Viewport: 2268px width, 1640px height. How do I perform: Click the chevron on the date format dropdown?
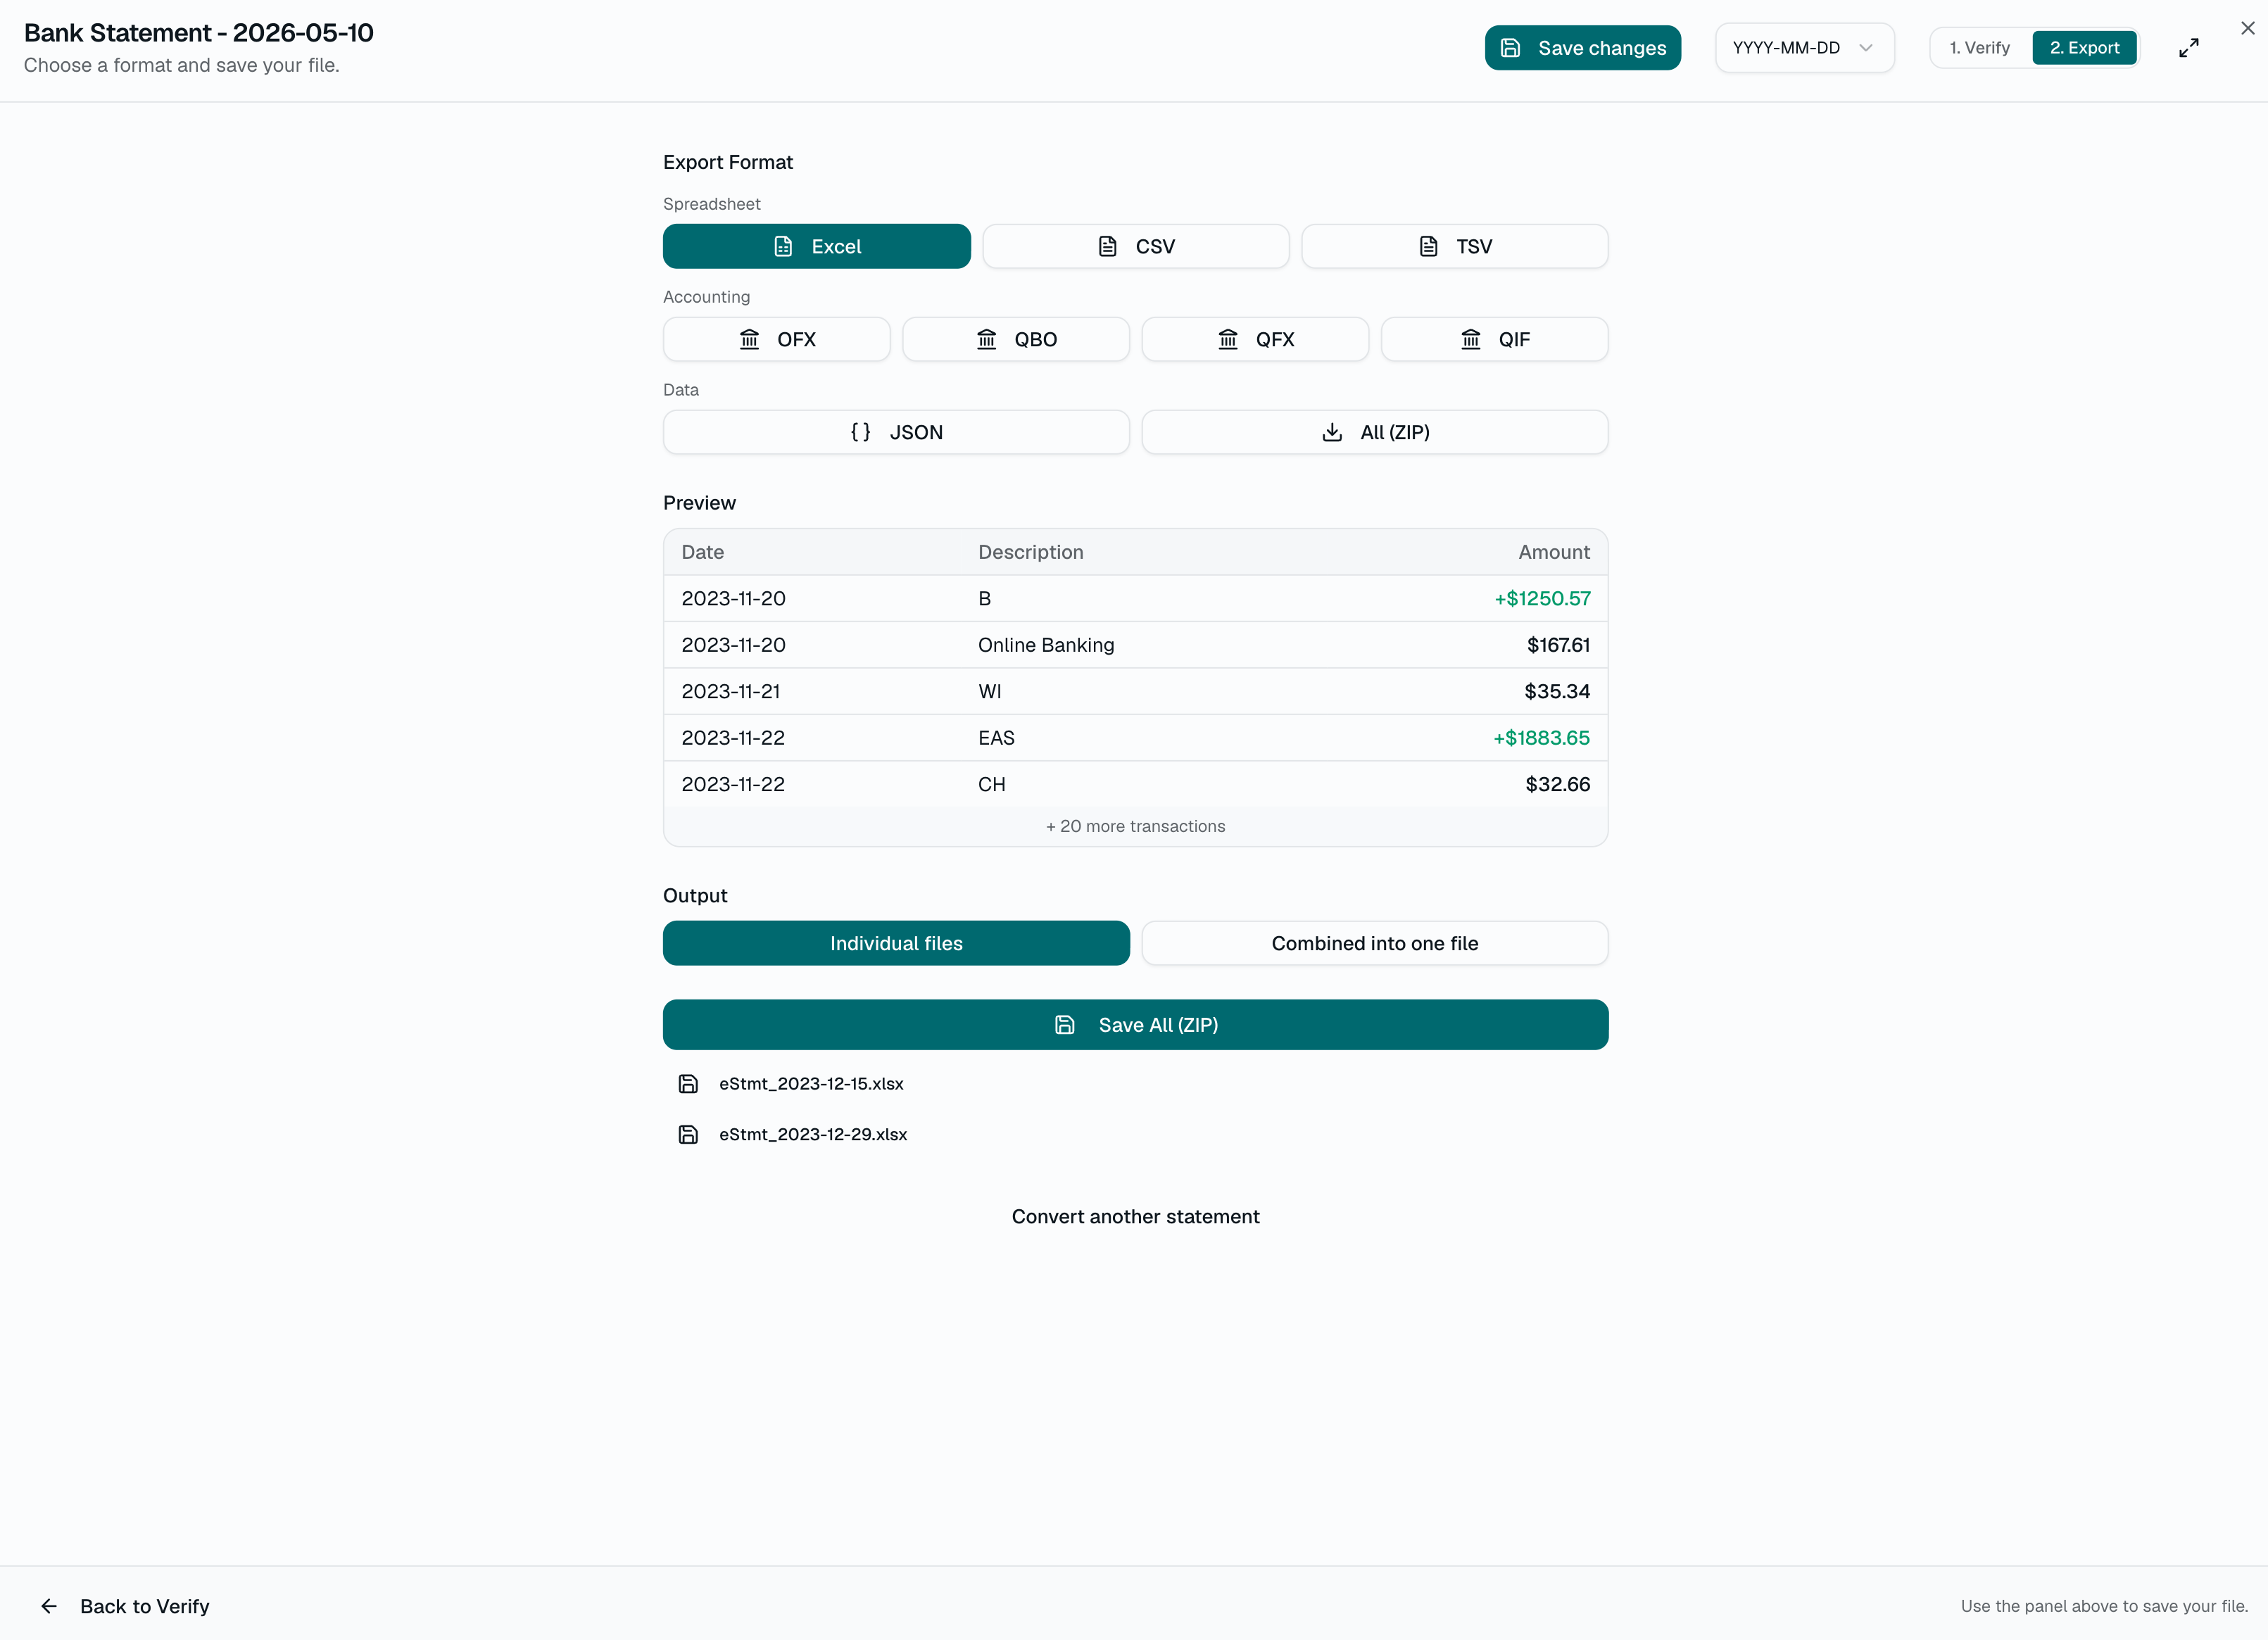[1865, 48]
